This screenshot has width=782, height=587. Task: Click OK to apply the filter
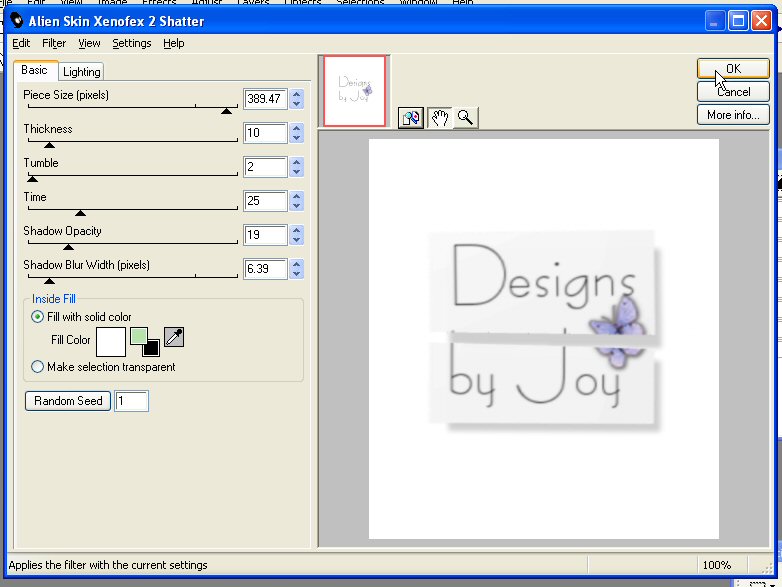733,68
